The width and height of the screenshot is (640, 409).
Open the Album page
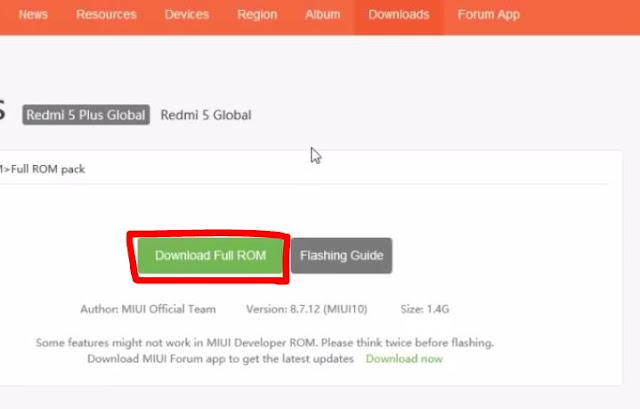[322, 15]
